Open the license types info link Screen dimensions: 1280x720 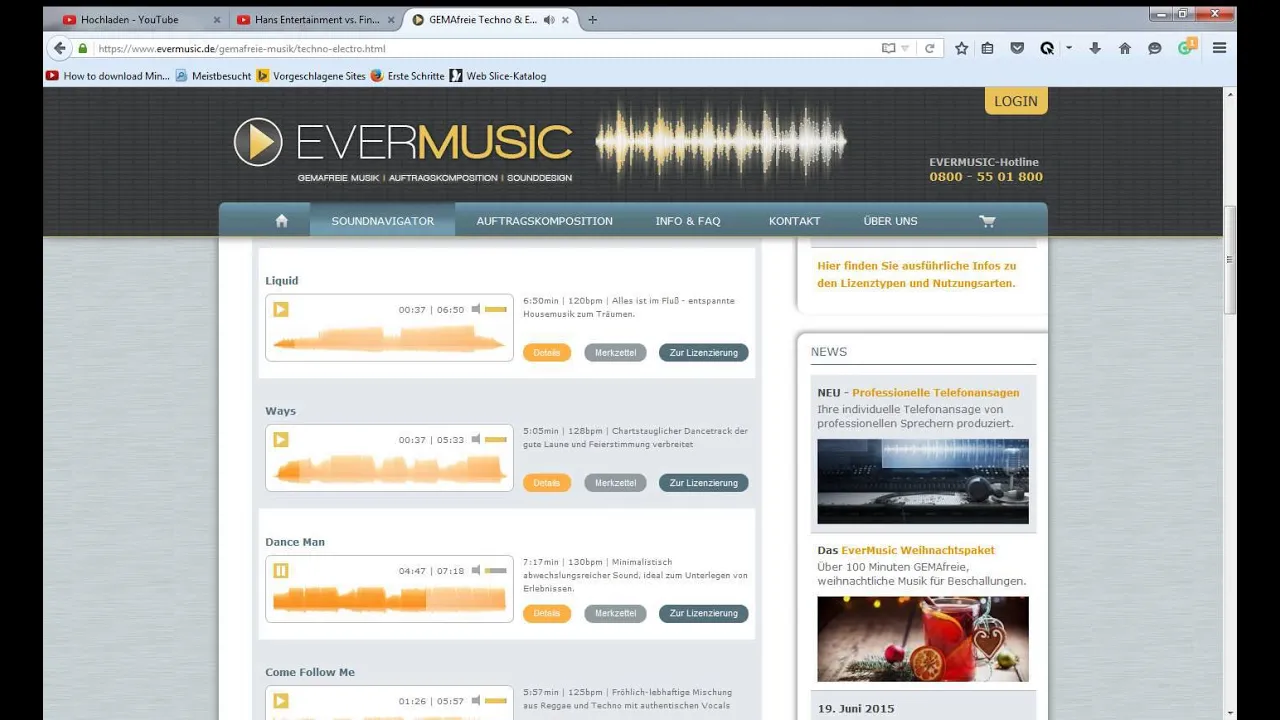click(916, 274)
